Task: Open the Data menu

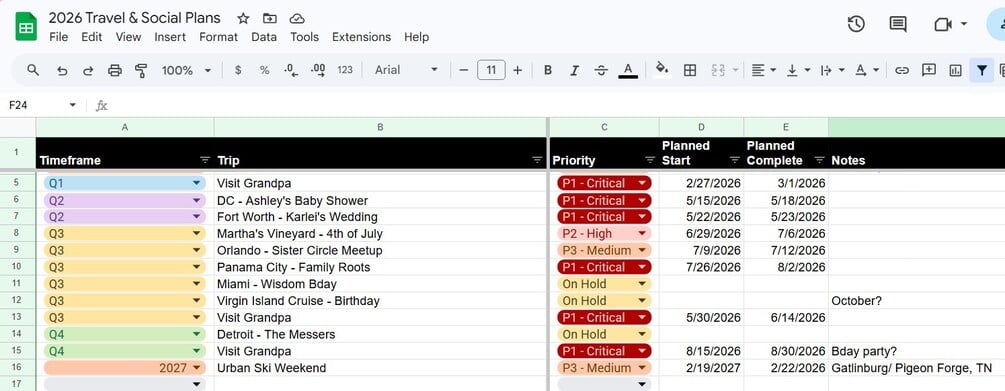Action: point(264,37)
